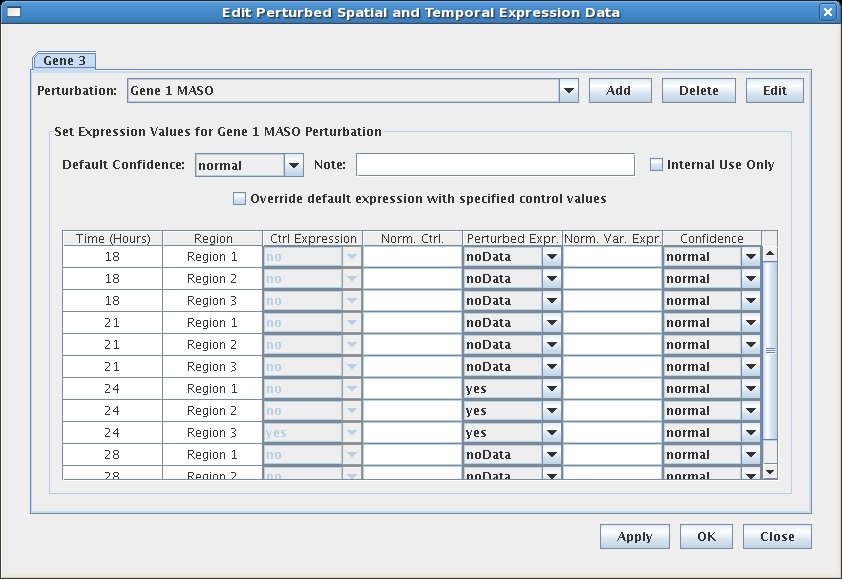Screen dimensions: 842x579
Task: Open Confidence dropdown for first 18-hour Region 1 row
Action: 751,257
